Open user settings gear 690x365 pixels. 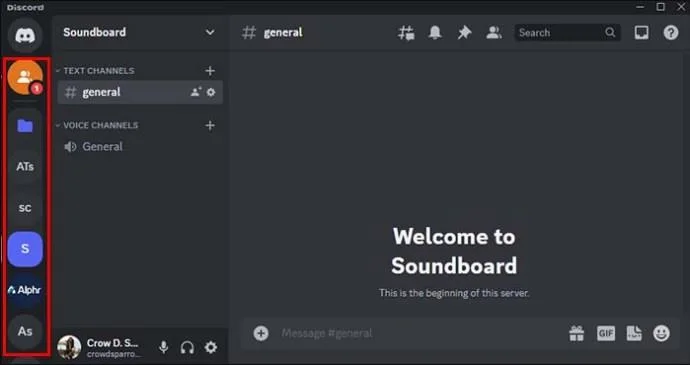(x=211, y=347)
